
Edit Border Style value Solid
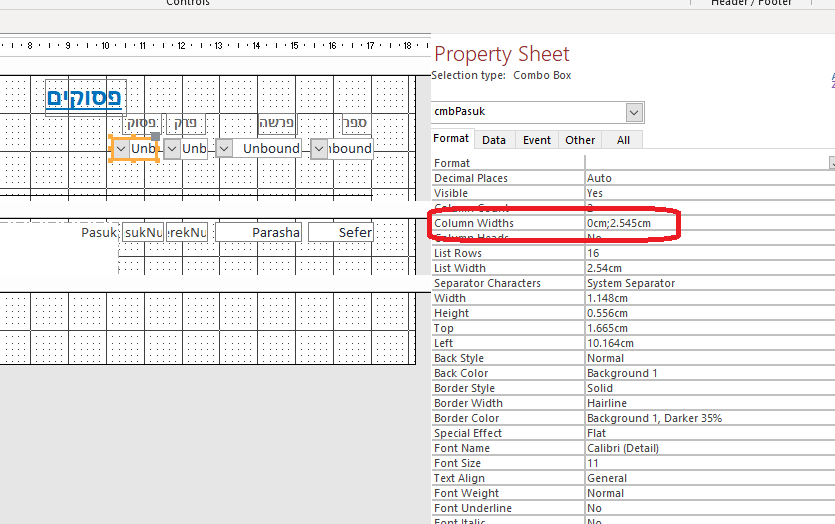click(x=710, y=388)
